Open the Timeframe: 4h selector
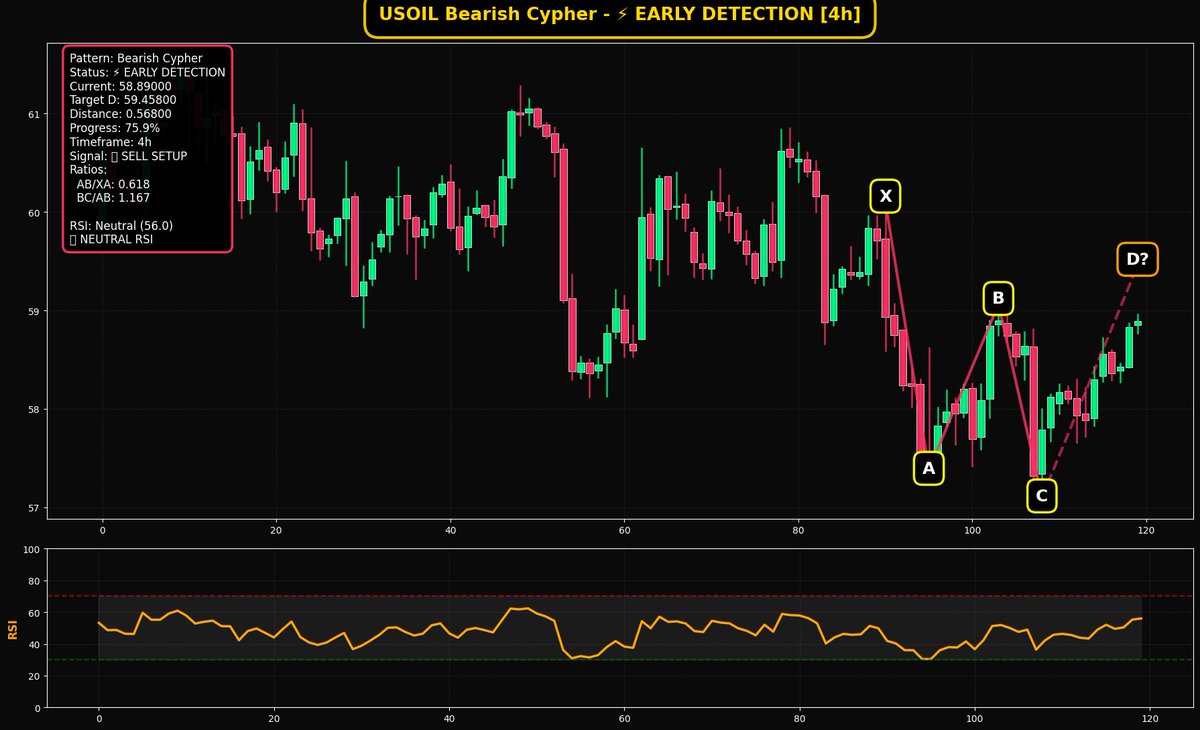Screen dimensions: 1200x730 click(112, 141)
